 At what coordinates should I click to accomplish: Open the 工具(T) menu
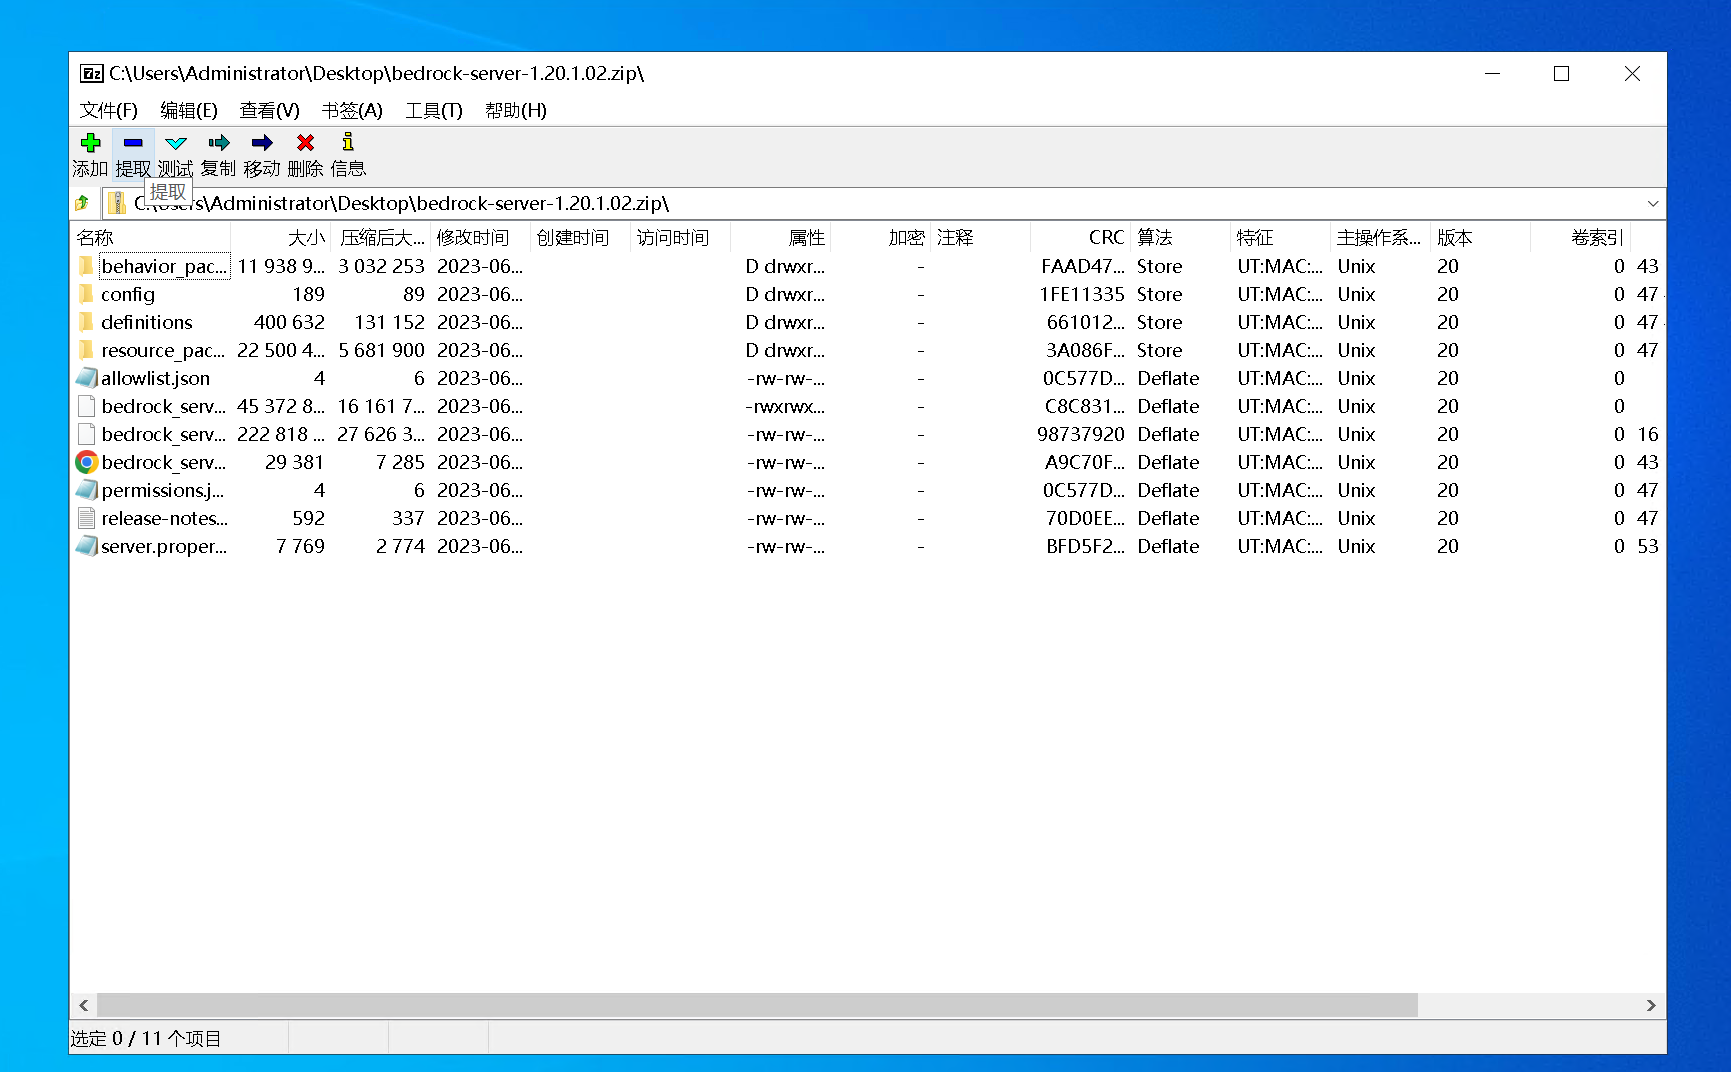(x=433, y=110)
